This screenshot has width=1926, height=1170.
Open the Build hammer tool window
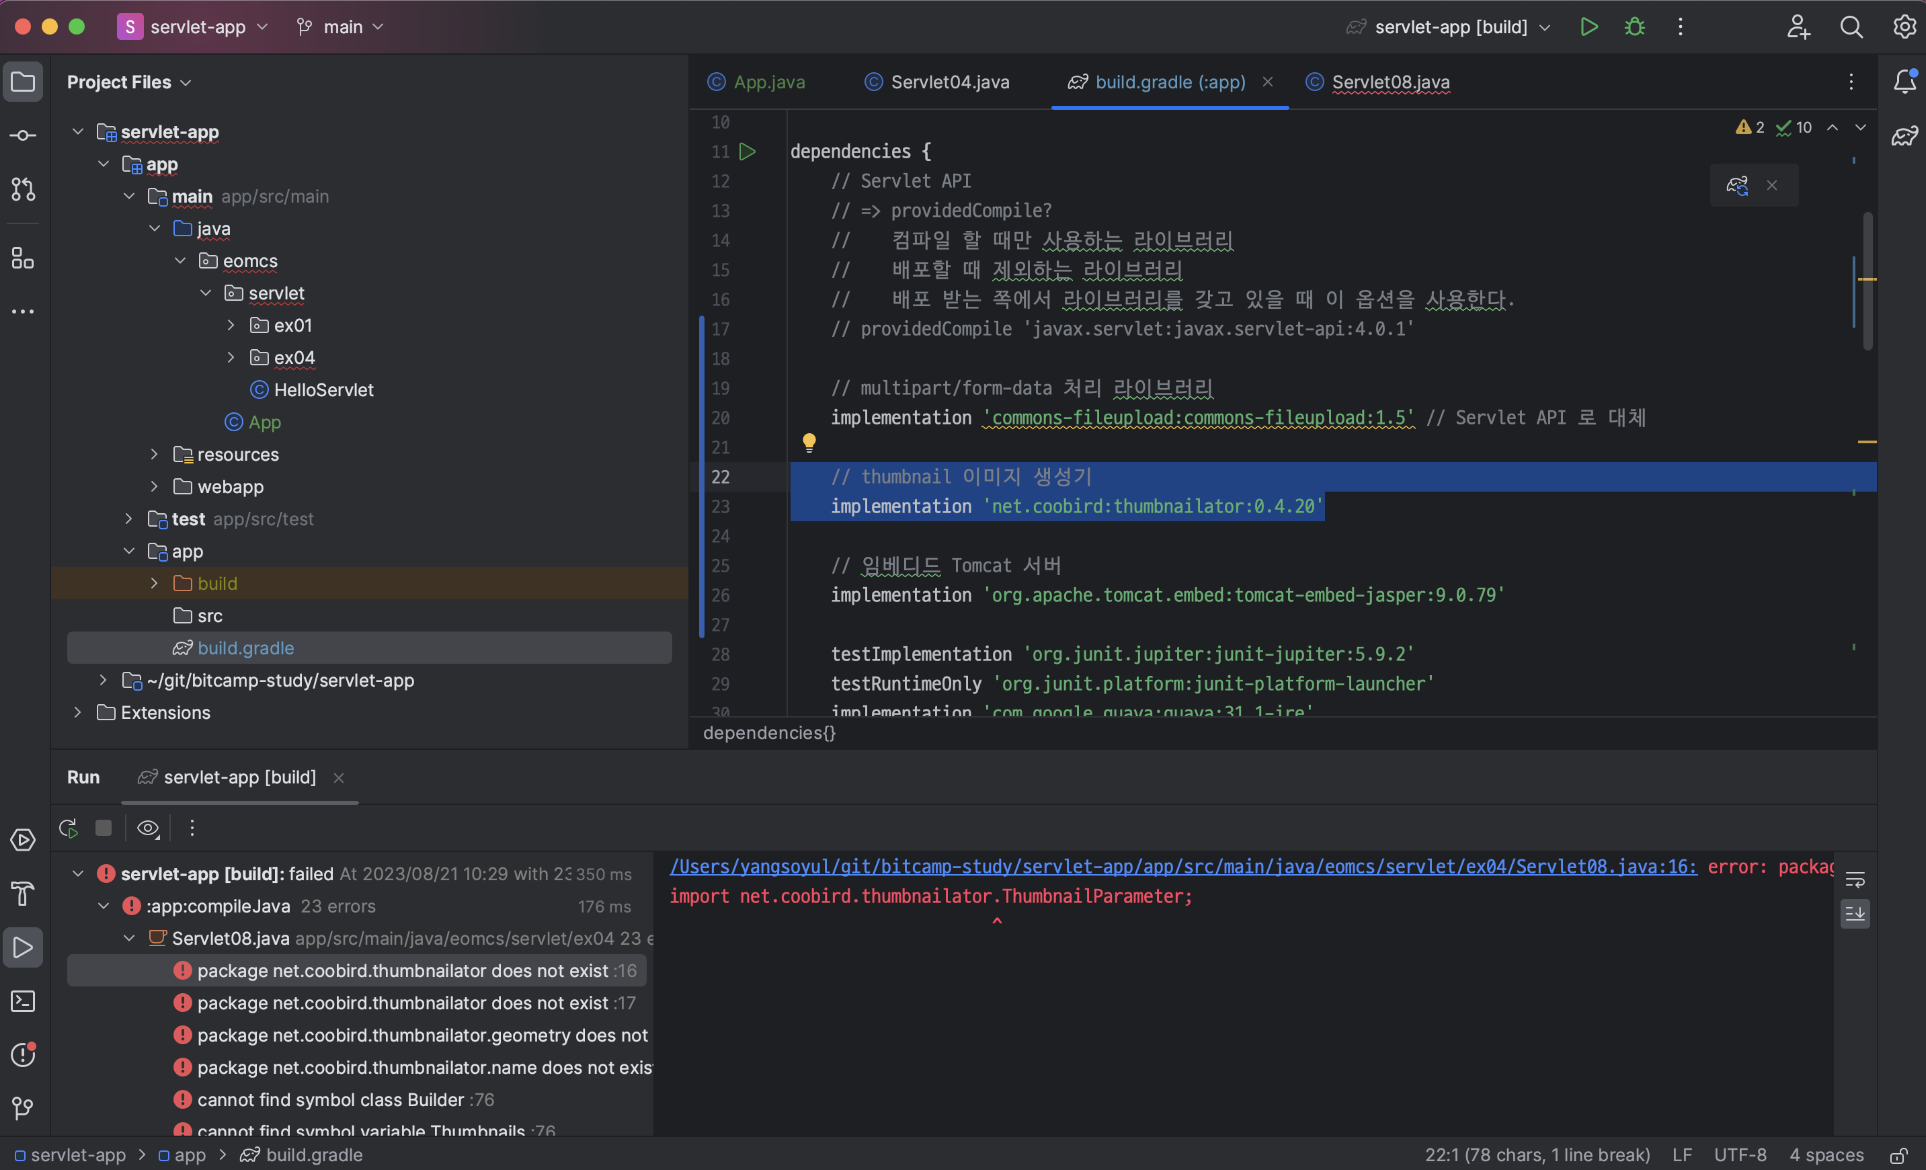pos(23,893)
